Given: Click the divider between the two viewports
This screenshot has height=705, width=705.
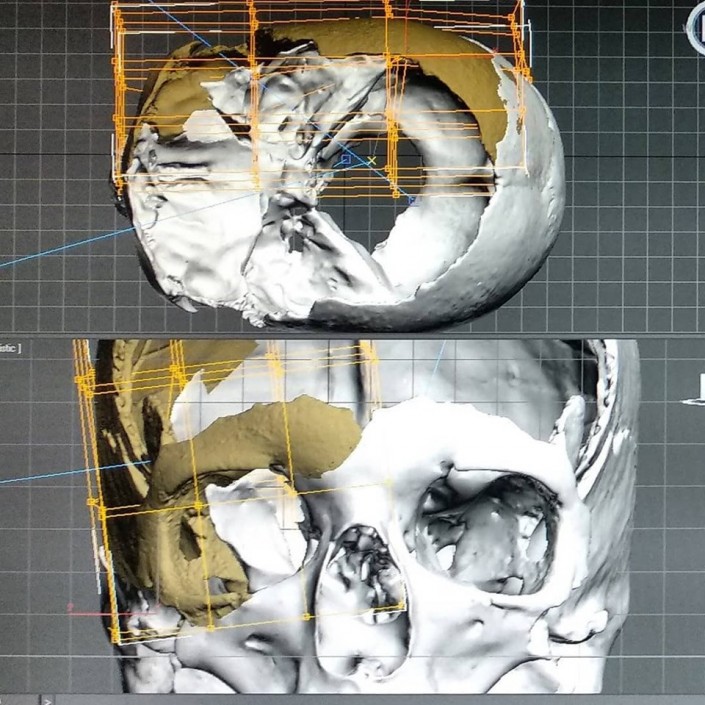Looking at the screenshot, I should pyautogui.click(x=352, y=336).
